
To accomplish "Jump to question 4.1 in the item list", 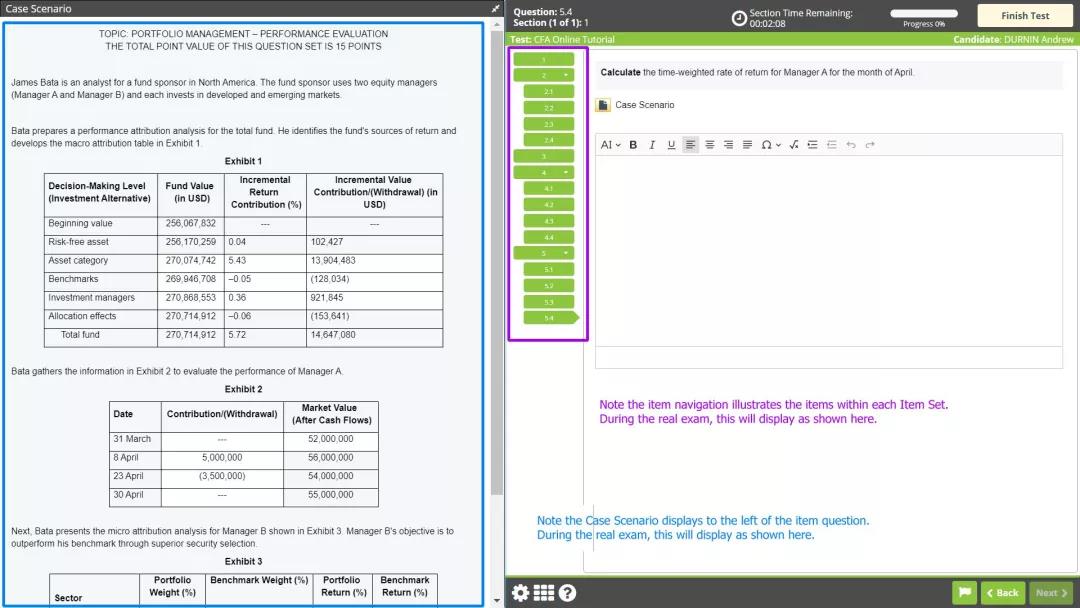I will (548, 188).
